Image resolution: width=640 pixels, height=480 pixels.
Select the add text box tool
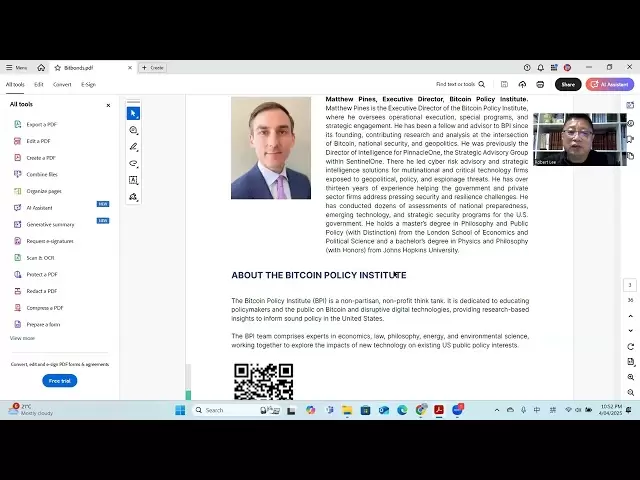click(x=133, y=180)
